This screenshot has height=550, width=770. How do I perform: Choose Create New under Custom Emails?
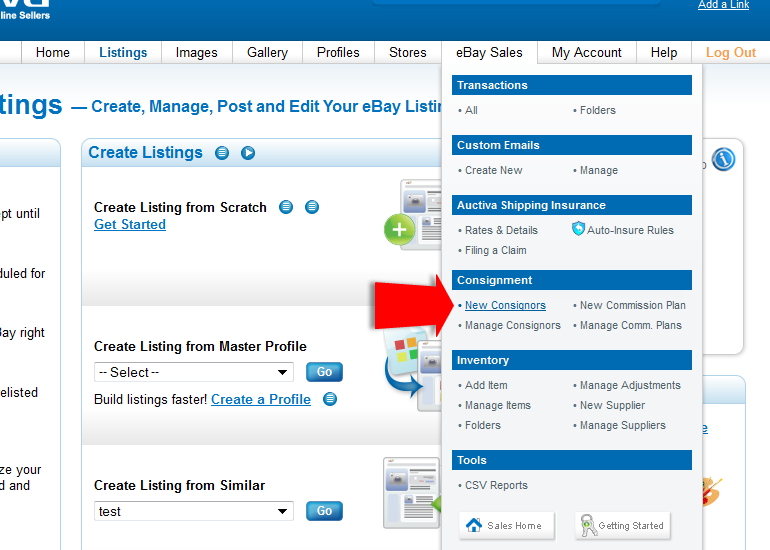[x=494, y=170]
